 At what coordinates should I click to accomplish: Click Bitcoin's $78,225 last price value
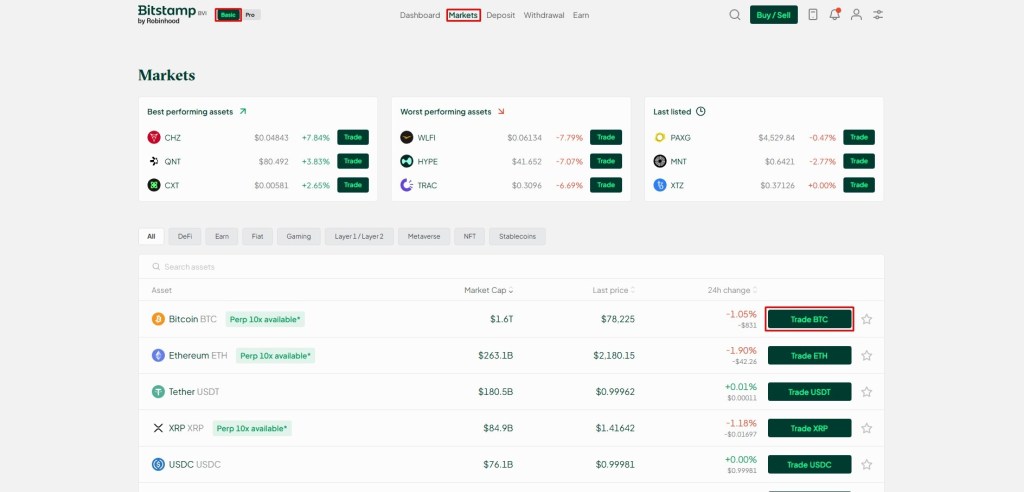coord(618,319)
